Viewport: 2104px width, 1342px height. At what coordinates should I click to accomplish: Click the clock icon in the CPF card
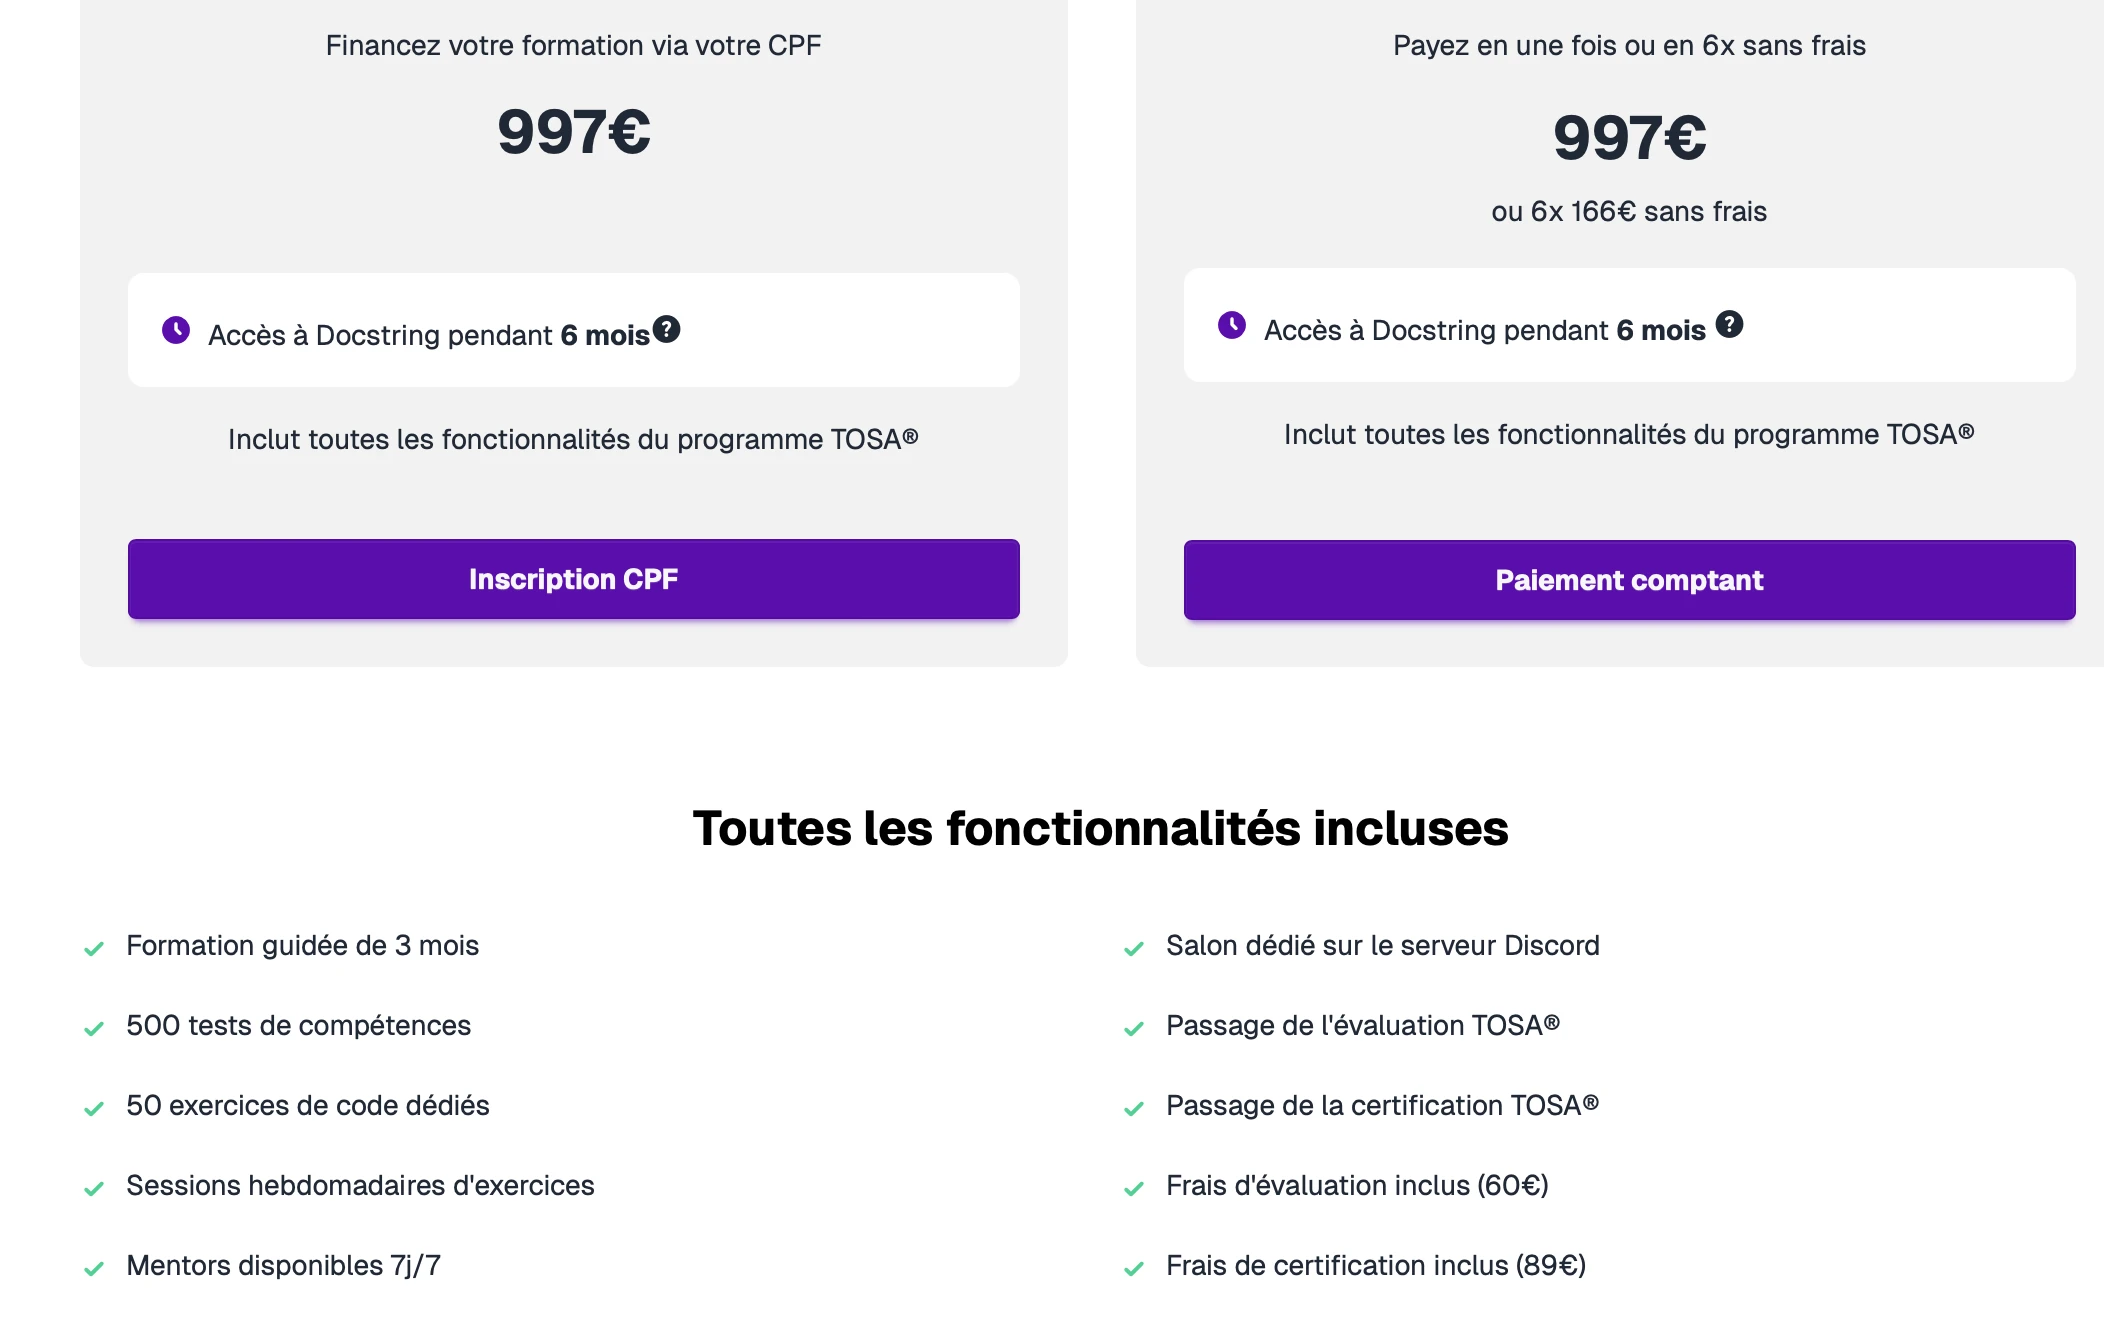click(176, 330)
